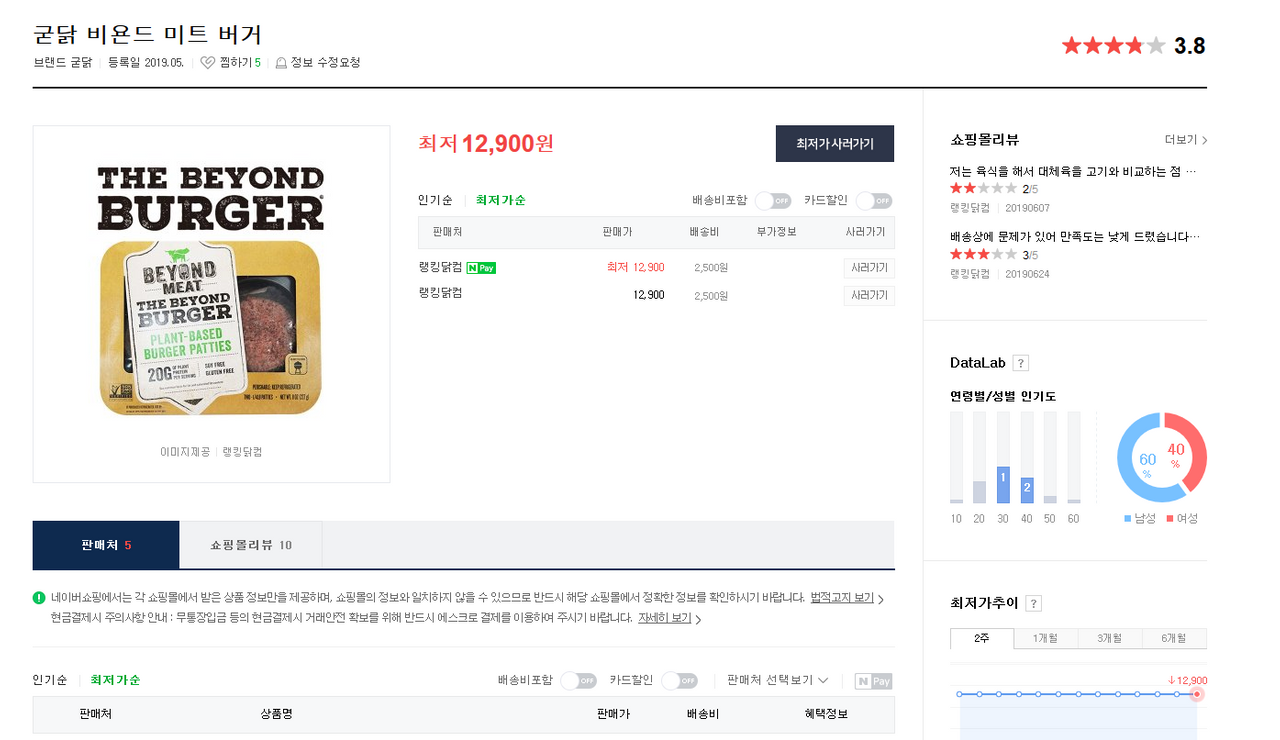Viewport: 1280px width, 740px height.
Task: Click the 정보 수정요청 bell icon
Action: [x=281, y=63]
